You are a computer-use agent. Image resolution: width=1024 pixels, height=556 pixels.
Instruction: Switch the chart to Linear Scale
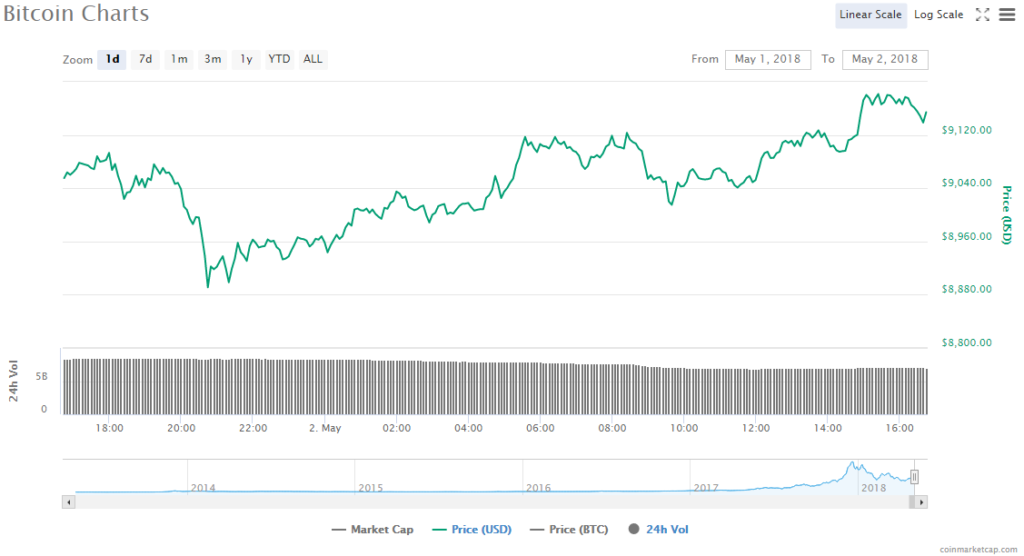(870, 14)
